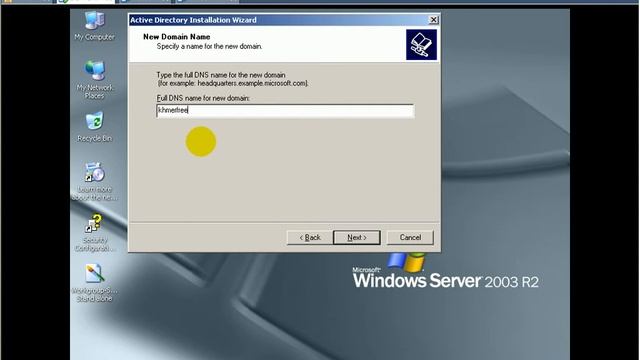The height and width of the screenshot is (360, 640).
Task: Open the My Computer desktop icon
Action: point(94,26)
